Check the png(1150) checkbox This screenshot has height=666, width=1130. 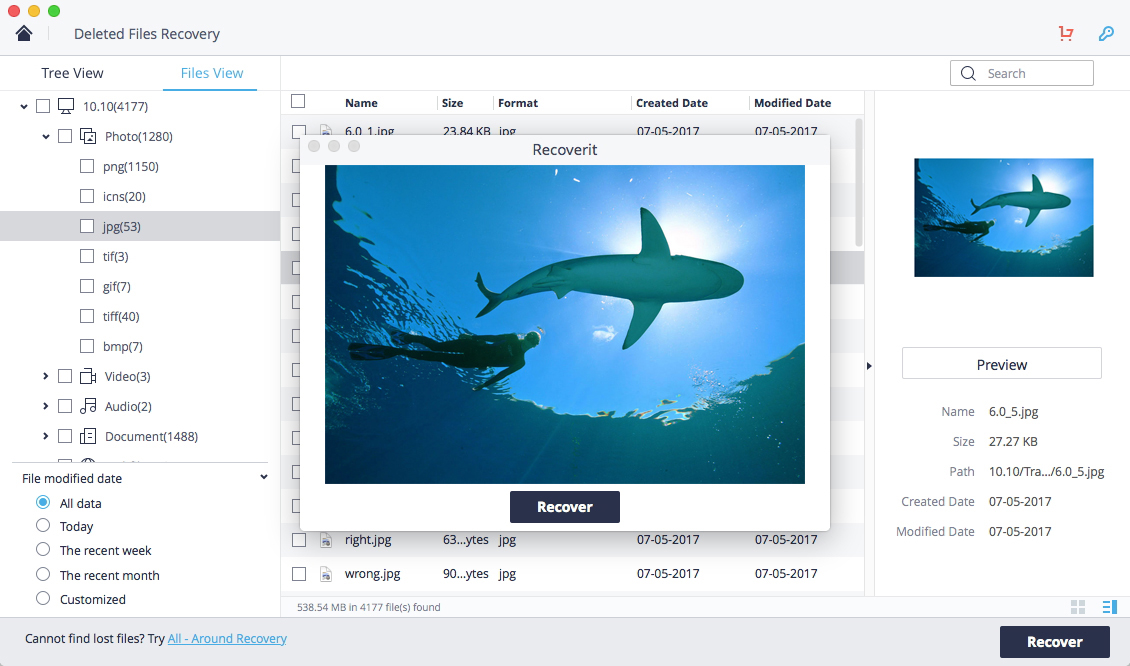pyautogui.click(x=87, y=166)
